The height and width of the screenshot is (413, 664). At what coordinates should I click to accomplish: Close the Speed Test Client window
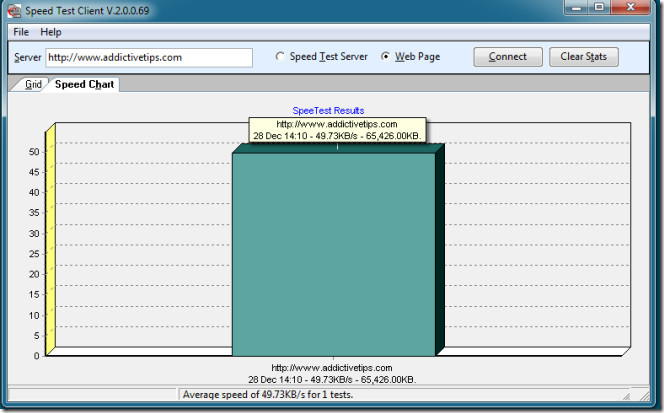pyautogui.click(x=631, y=7)
